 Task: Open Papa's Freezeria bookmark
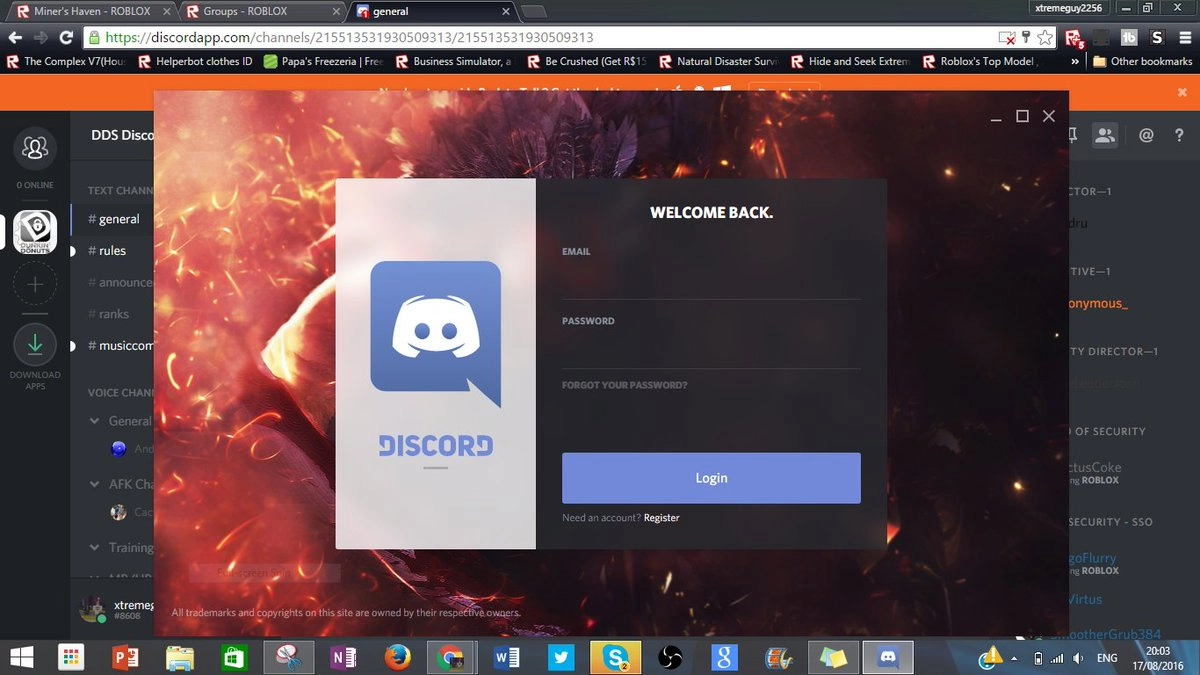click(x=323, y=61)
